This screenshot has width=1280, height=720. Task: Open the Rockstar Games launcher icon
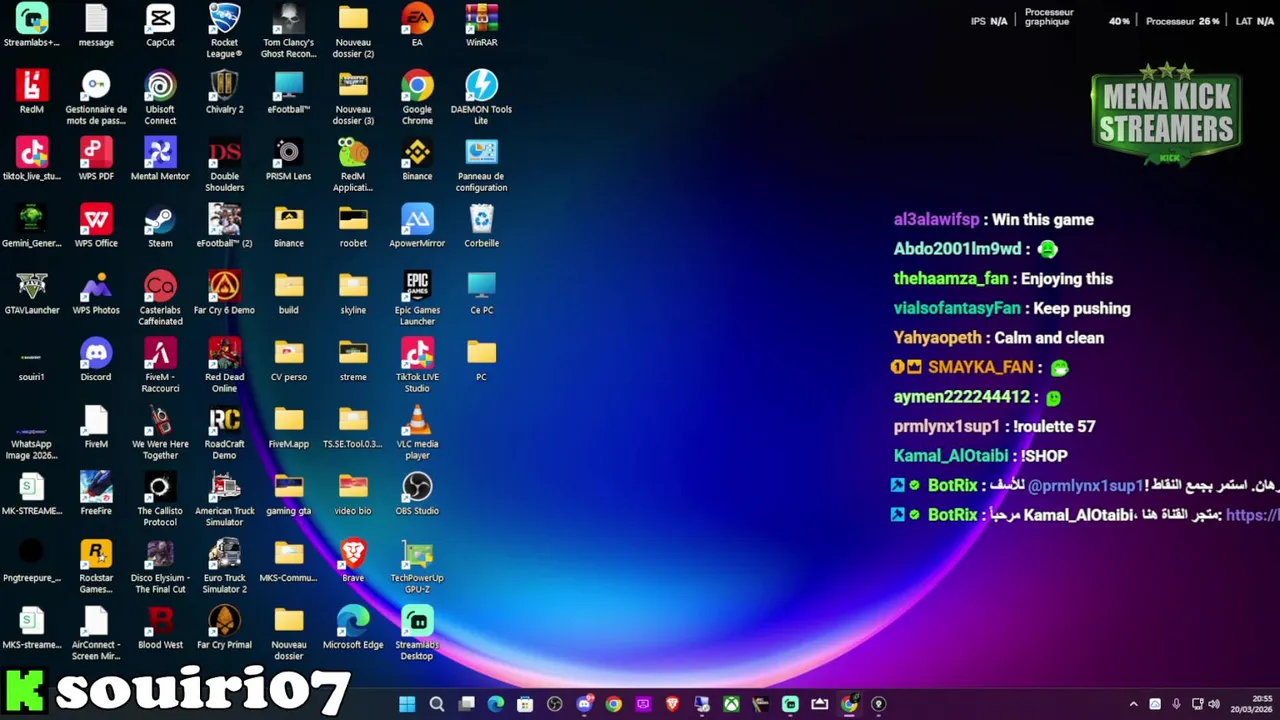(x=96, y=566)
